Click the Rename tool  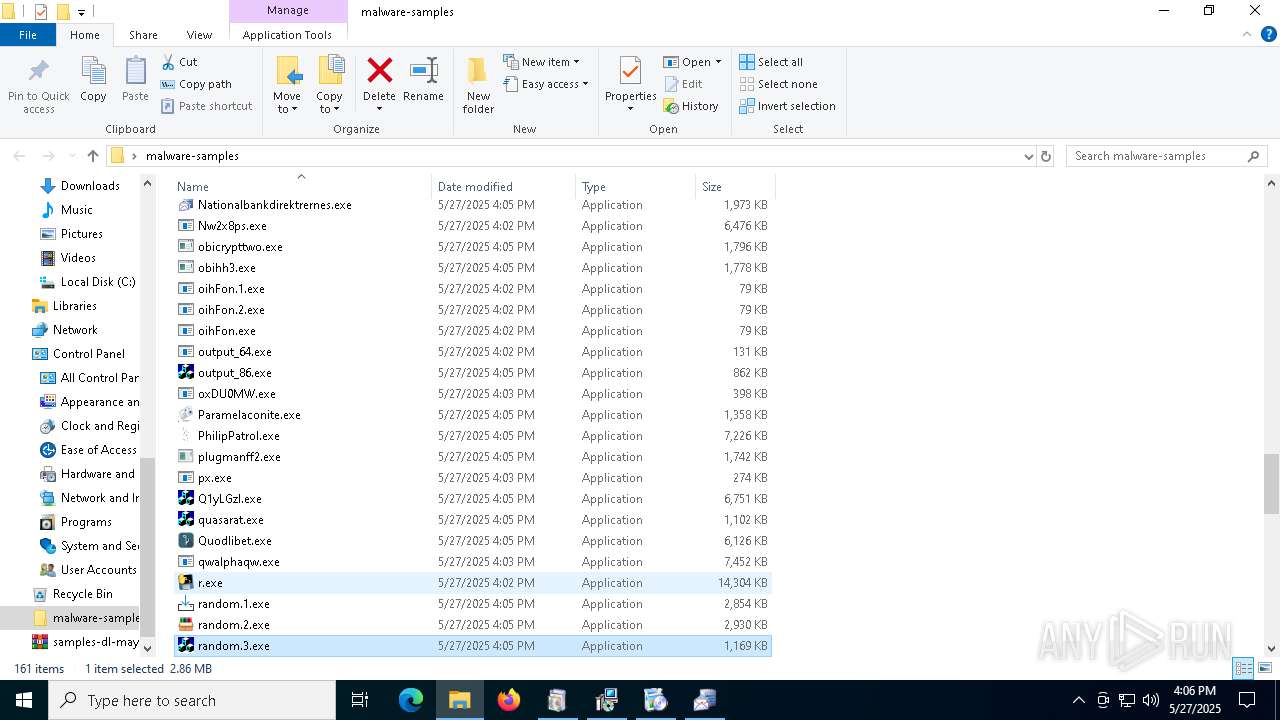coord(423,80)
